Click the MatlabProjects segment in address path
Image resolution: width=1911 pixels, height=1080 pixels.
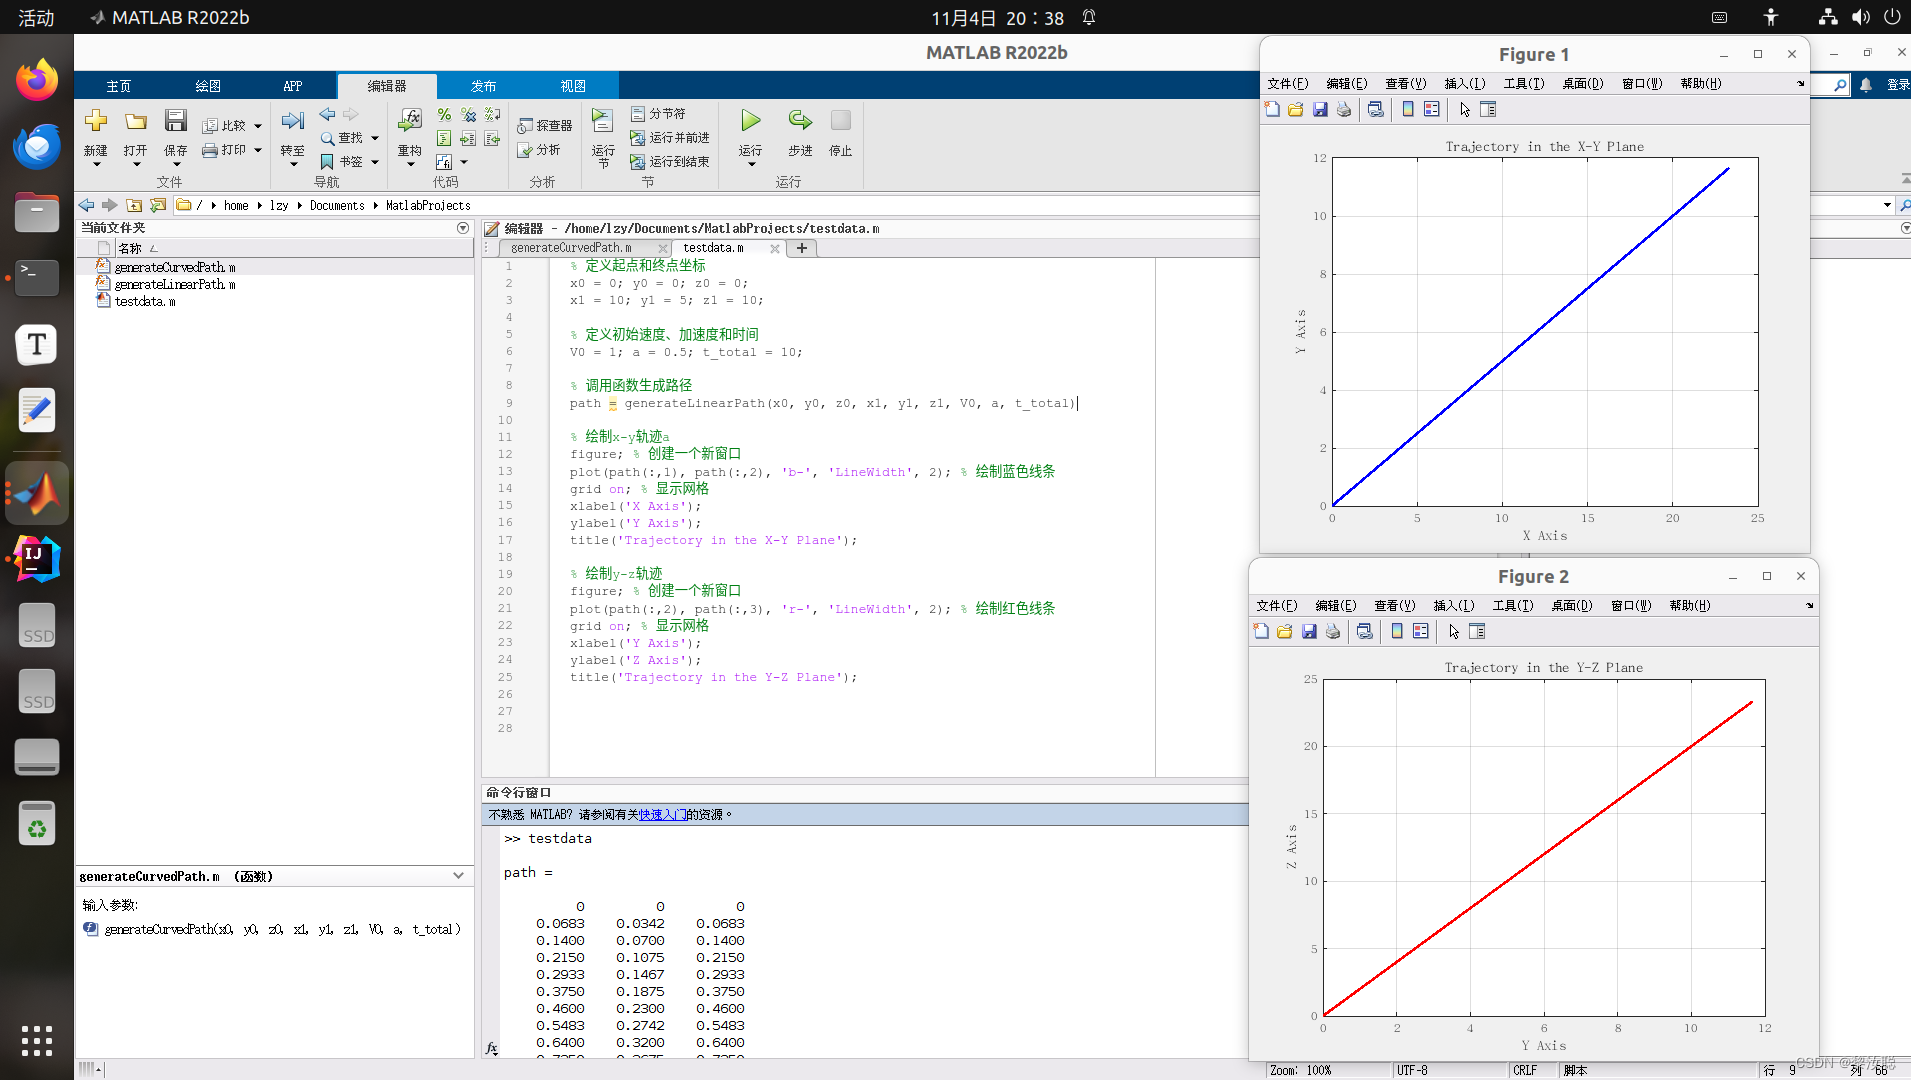point(428,205)
